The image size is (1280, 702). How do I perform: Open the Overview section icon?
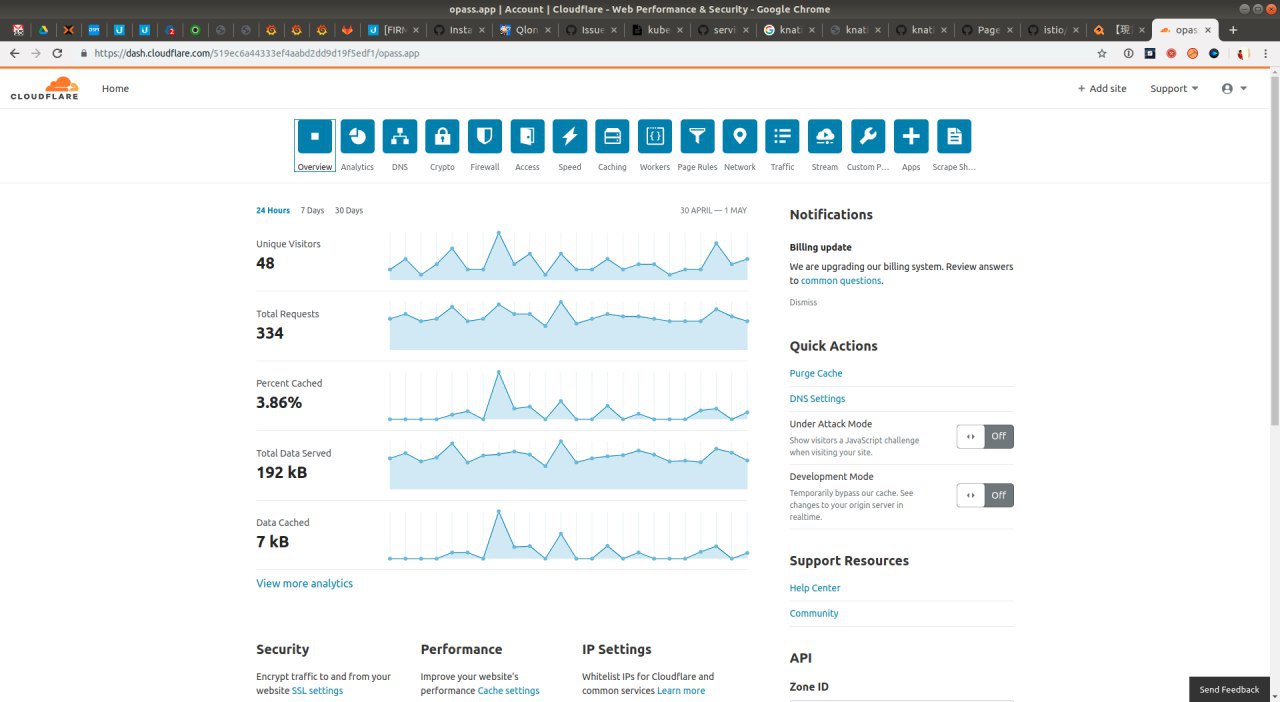coord(314,136)
